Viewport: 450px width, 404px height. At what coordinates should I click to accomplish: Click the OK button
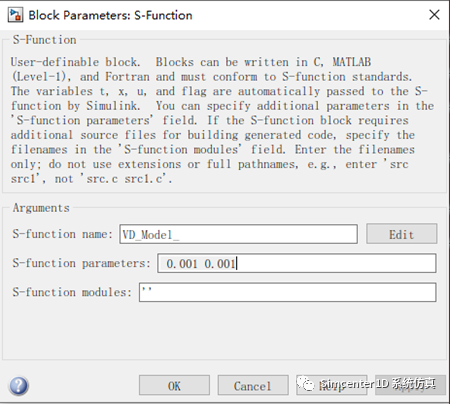[x=174, y=386]
